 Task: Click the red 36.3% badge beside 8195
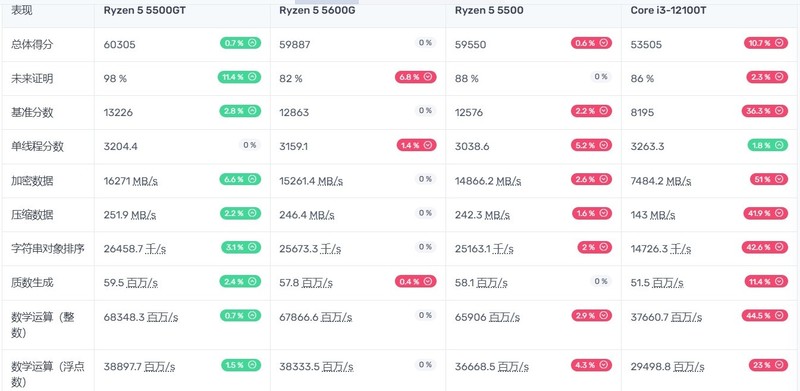coord(765,111)
